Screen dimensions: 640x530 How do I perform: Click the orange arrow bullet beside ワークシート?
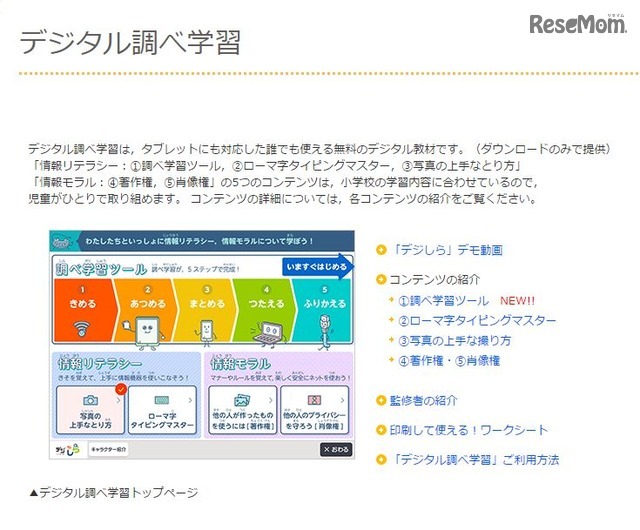pyautogui.click(x=380, y=430)
